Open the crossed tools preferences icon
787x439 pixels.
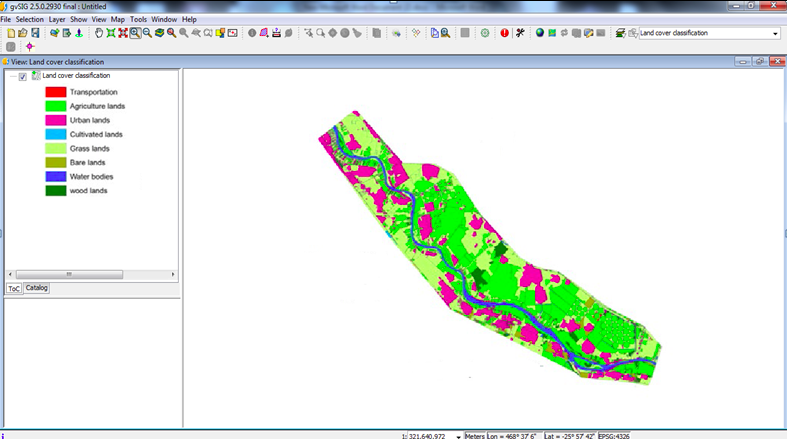521,33
